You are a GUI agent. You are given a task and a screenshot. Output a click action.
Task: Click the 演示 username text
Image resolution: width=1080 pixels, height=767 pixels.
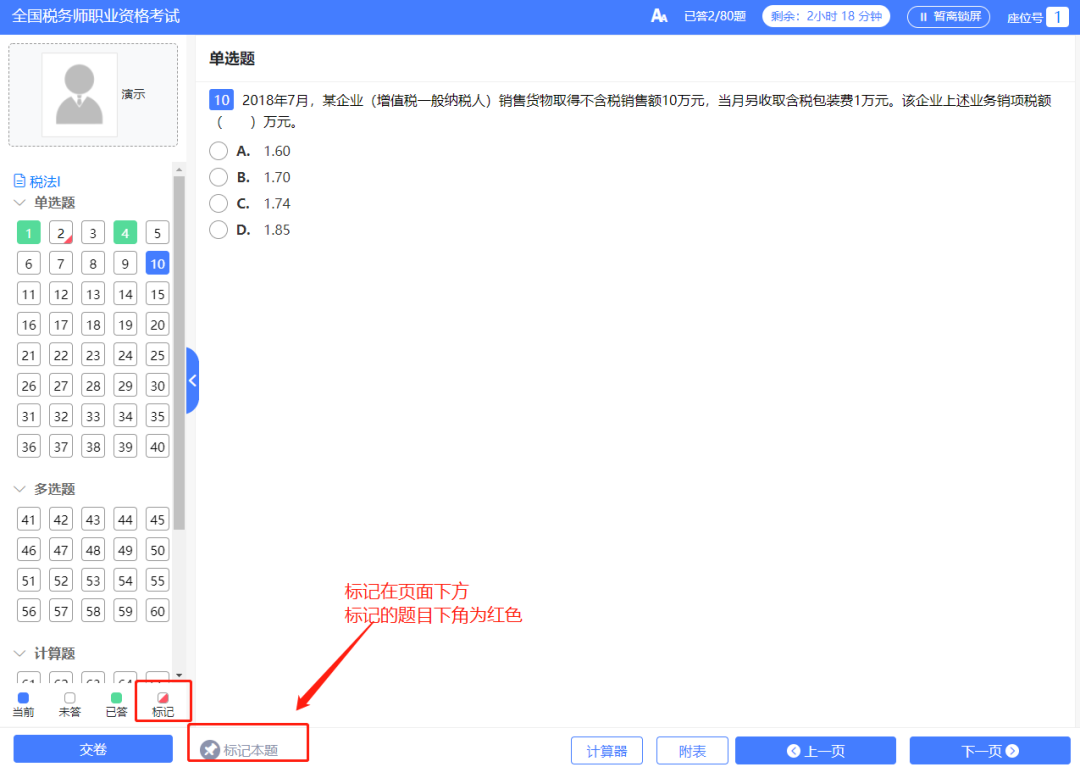tap(134, 94)
